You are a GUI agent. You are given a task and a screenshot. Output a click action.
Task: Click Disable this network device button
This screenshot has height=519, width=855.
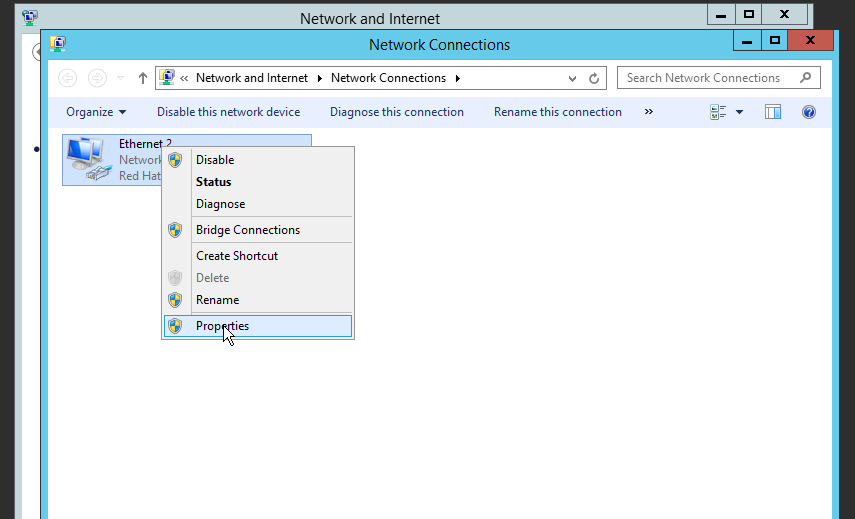(228, 112)
